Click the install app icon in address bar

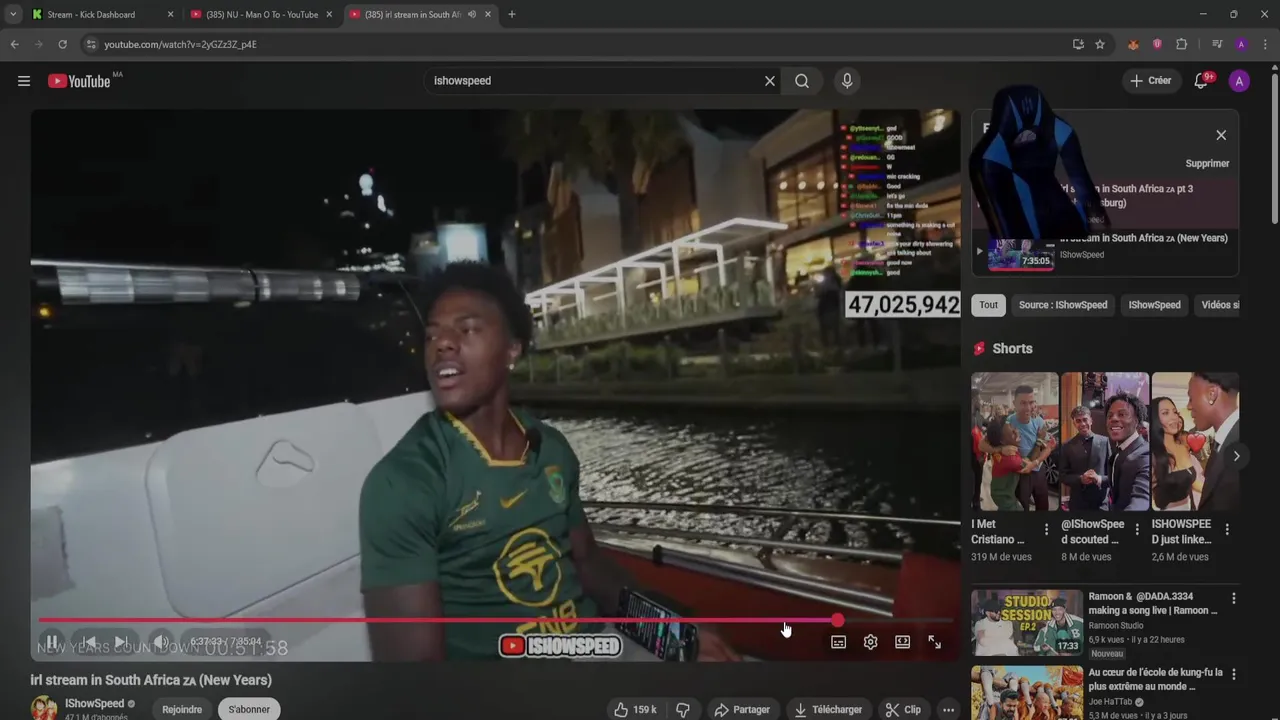(x=1078, y=44)
